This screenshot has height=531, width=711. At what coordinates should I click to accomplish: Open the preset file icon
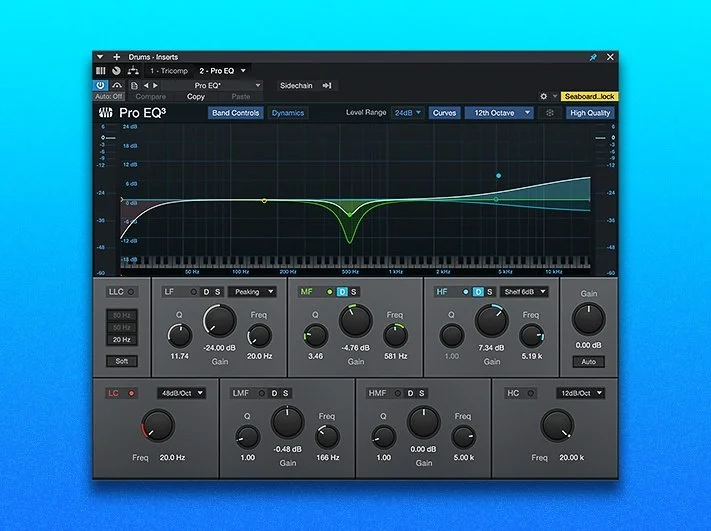click(134, 85)
